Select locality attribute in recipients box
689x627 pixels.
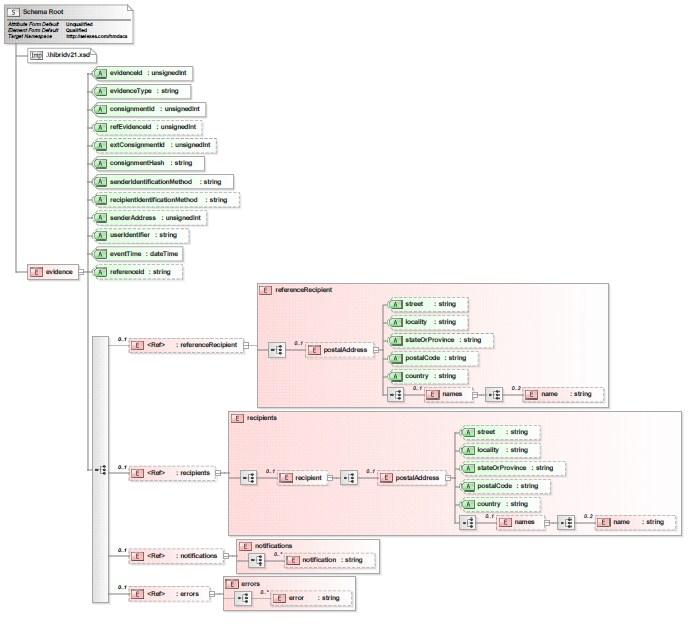tap(500, 450)
